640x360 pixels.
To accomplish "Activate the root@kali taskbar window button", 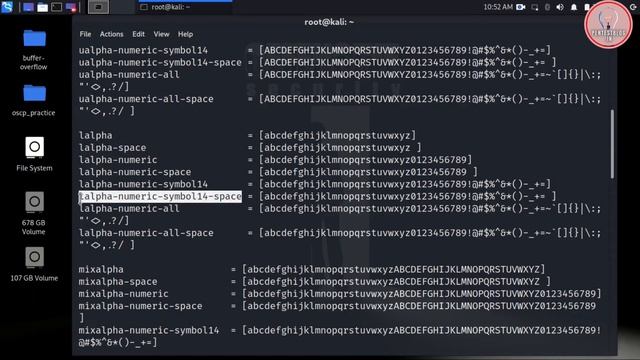I will point(185,7).
